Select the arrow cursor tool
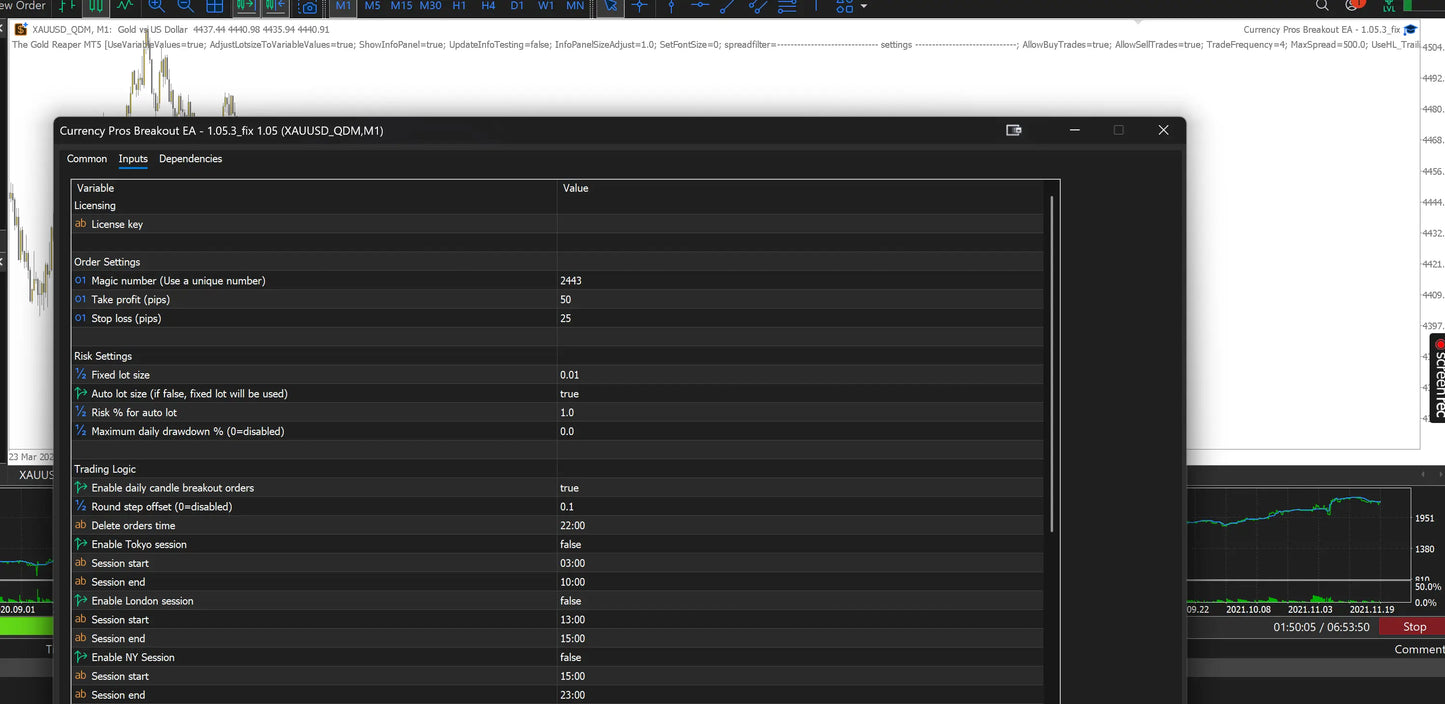Viewport: 1445px width, 704px height. pos(610,6)
